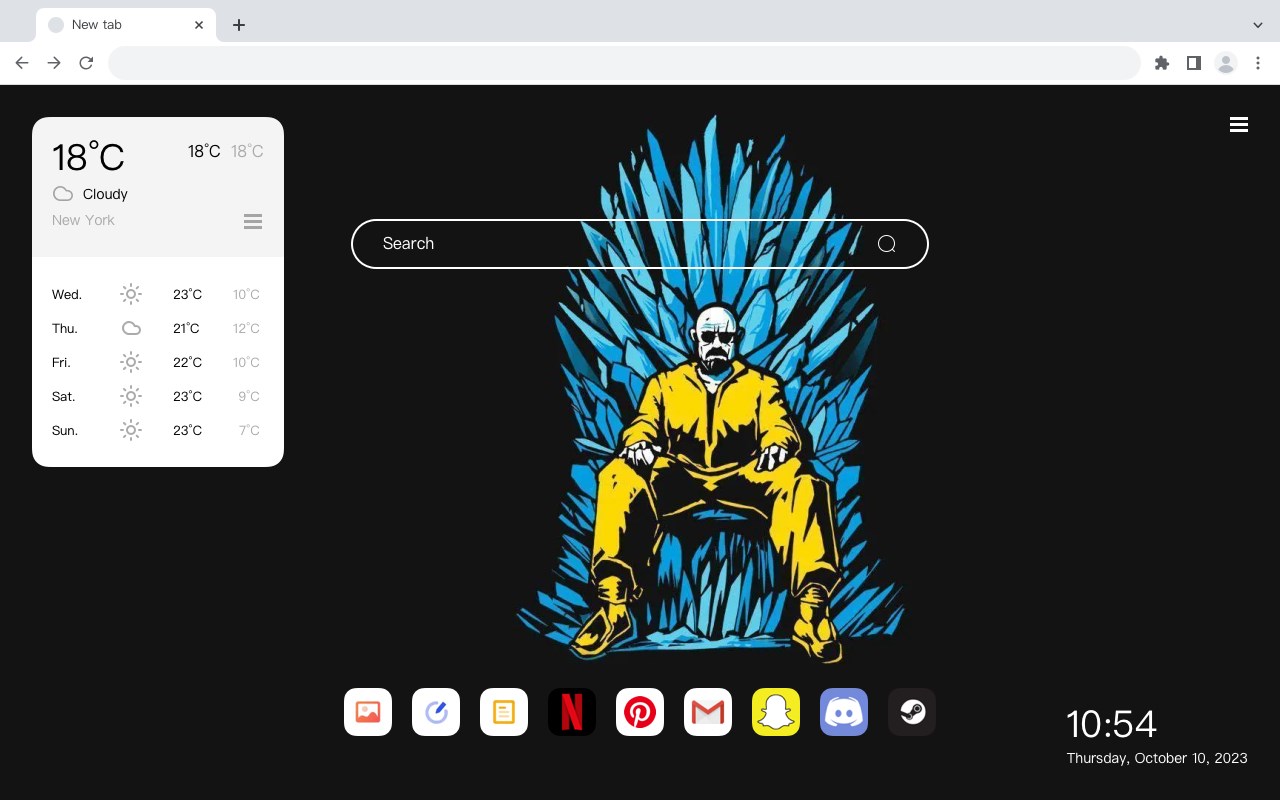Click the Cloudy condition icon
Image resolution: width=1280 pixels, height=800 pixels.
click(63, 194)
